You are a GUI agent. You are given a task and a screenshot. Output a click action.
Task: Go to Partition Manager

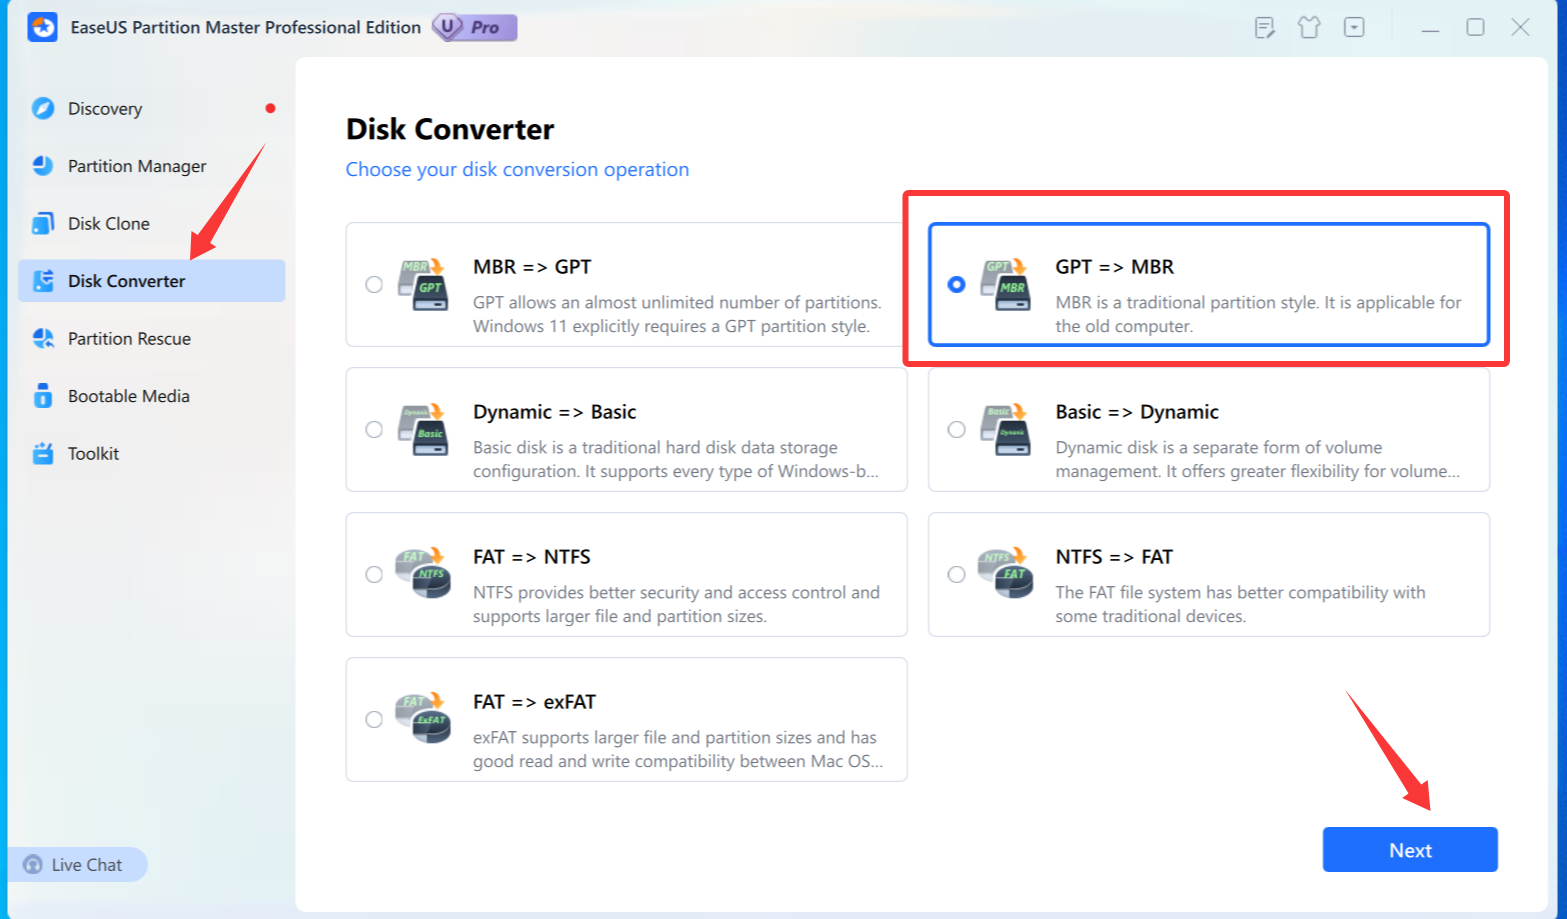point(152,166)
